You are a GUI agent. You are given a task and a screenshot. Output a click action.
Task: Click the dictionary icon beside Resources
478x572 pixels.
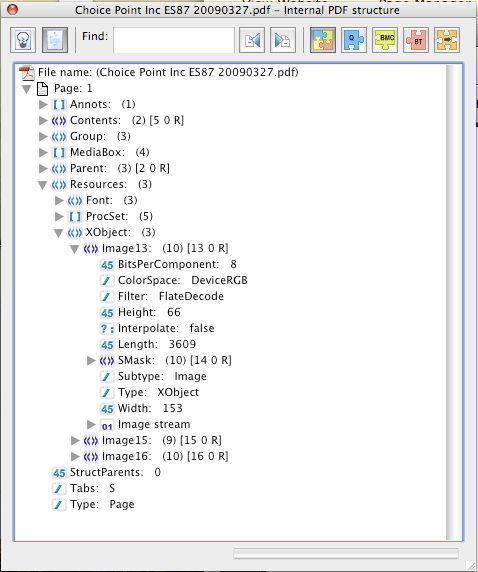[59, 185]
